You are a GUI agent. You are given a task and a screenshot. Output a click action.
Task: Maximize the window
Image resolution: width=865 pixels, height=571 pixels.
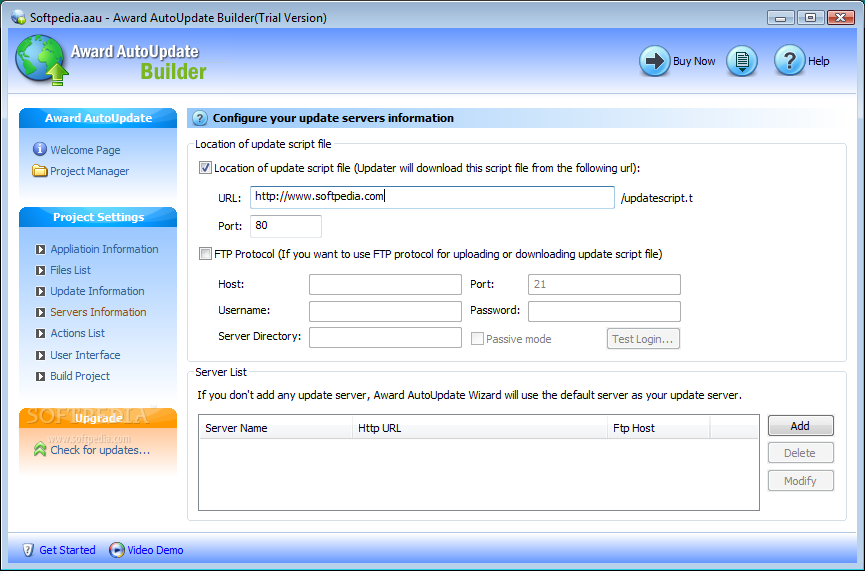[x=810, y=18]
